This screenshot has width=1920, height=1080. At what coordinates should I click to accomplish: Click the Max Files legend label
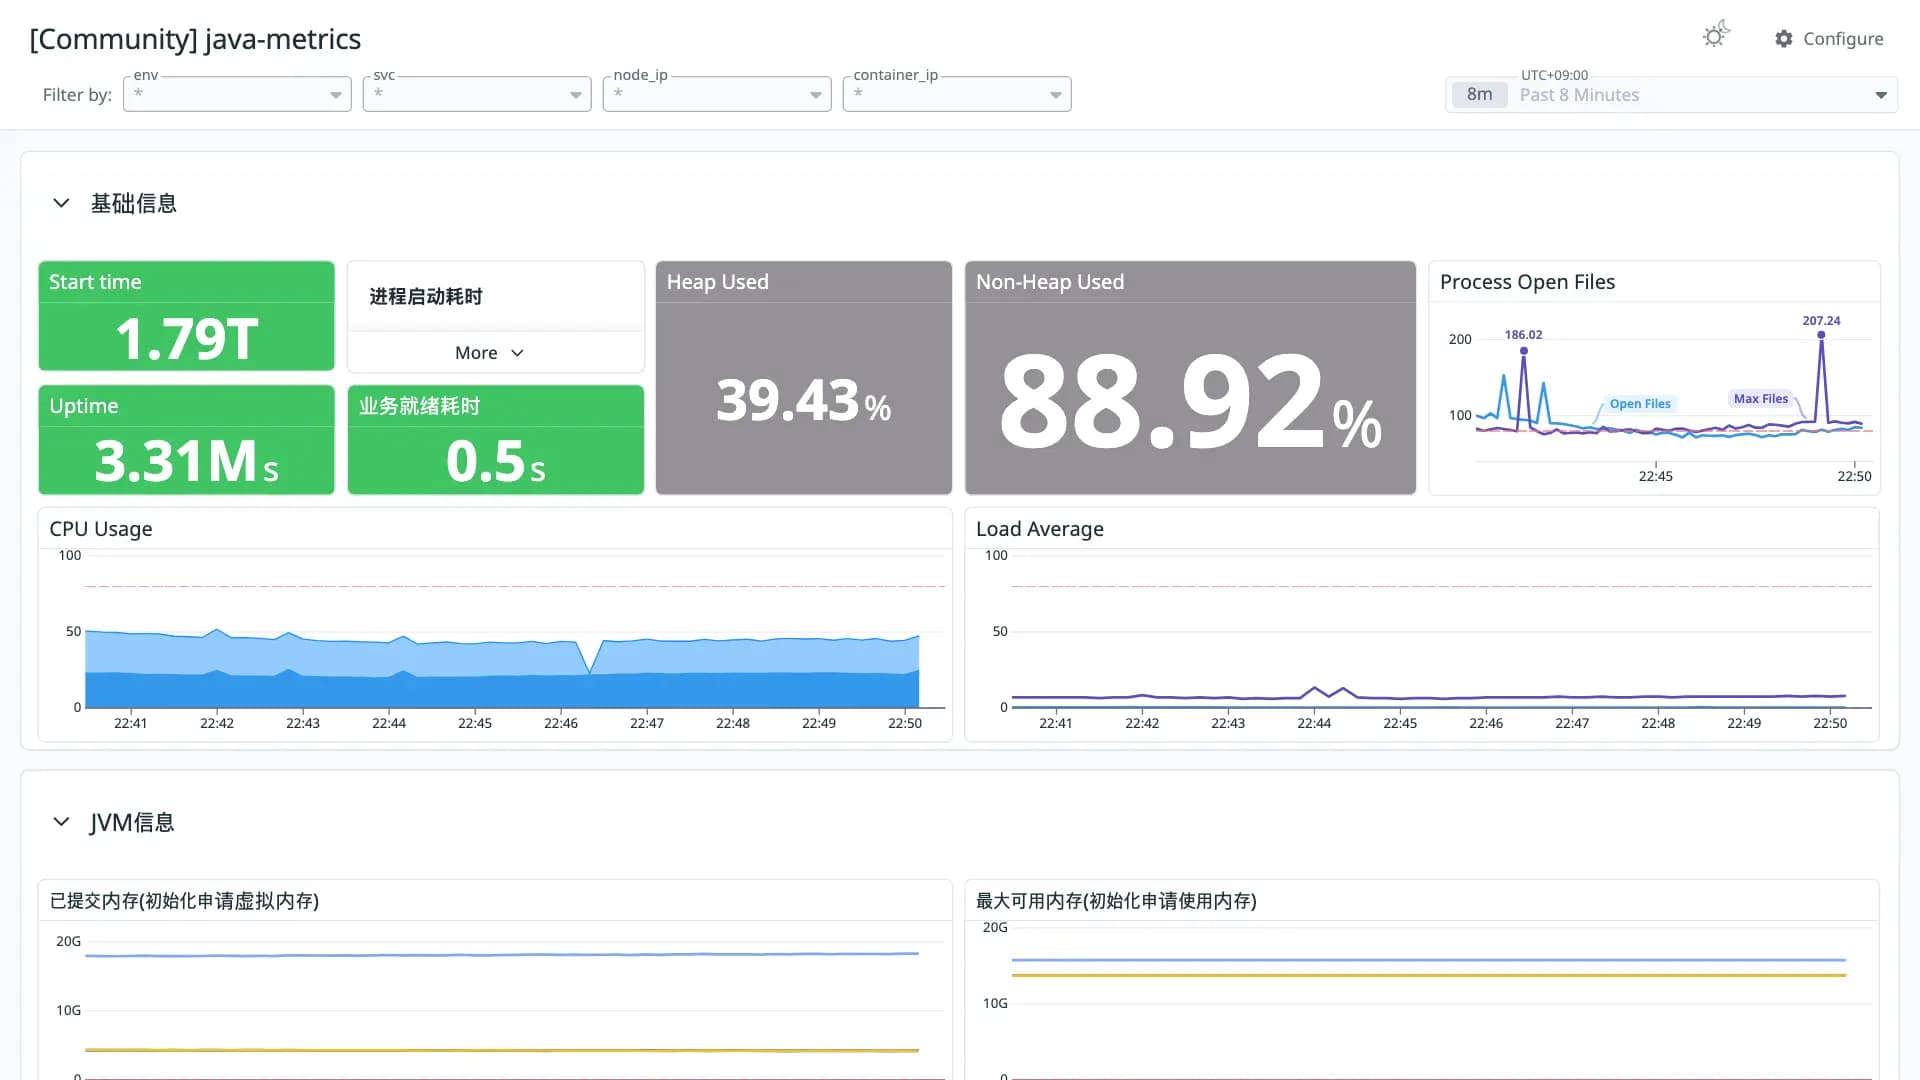click(1760, 399)
